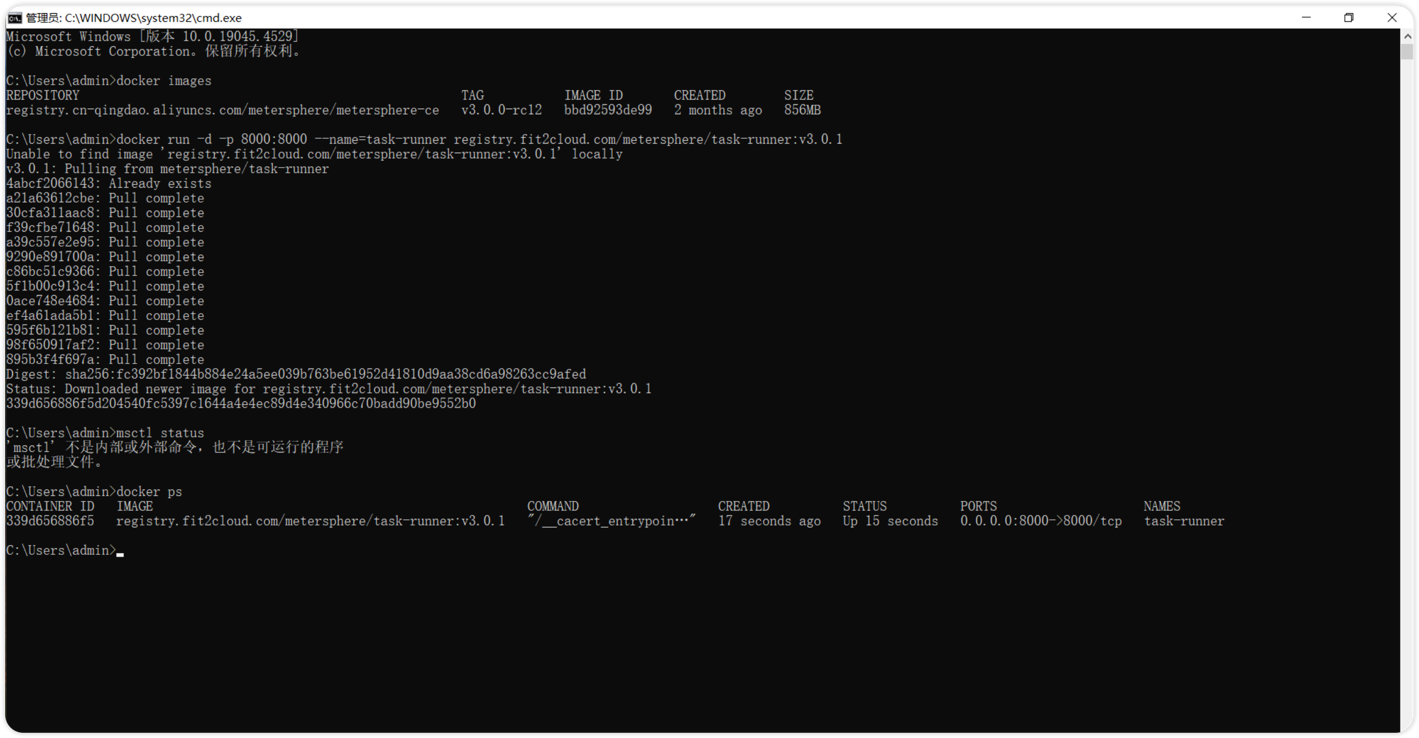
Task: Close the cmd.exe window
Action: (1392, 17)
